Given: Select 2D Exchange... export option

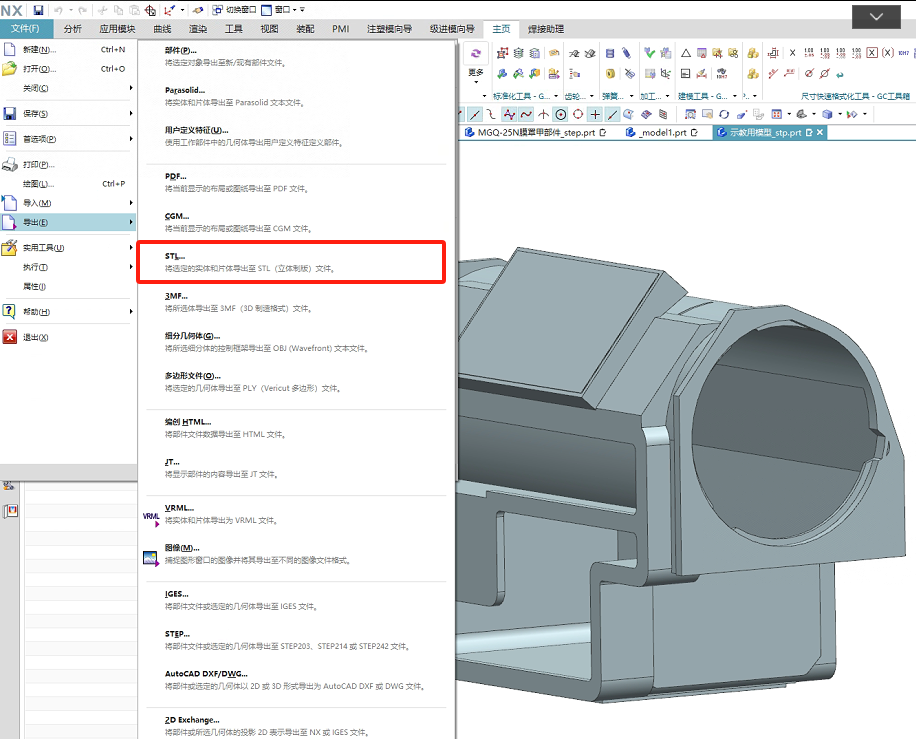Looking at the screenshot, I should [296, 726].
